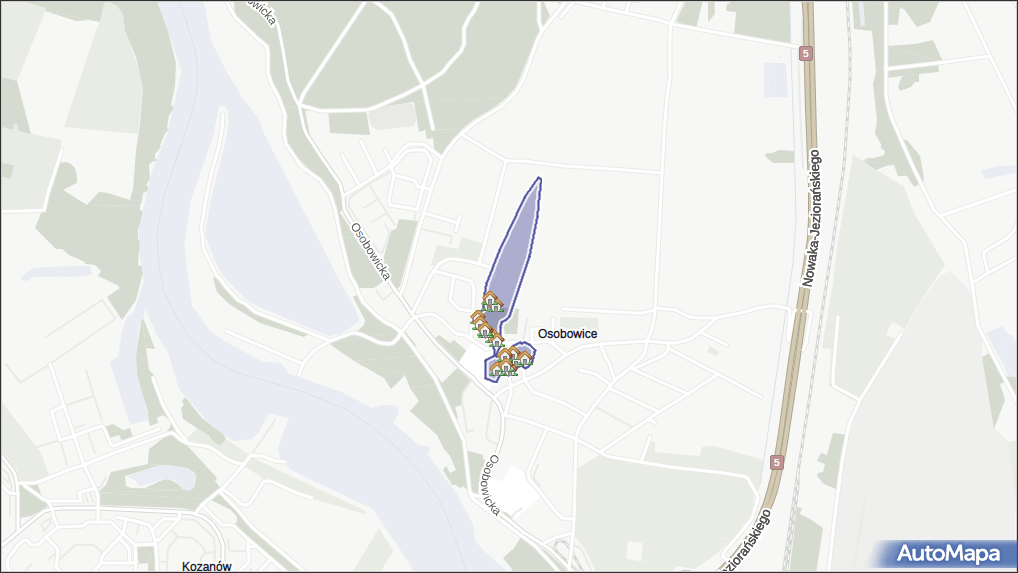Click the lower Osobowicka street label
The width and height of the screenshot is (1018, 573).
493,485
